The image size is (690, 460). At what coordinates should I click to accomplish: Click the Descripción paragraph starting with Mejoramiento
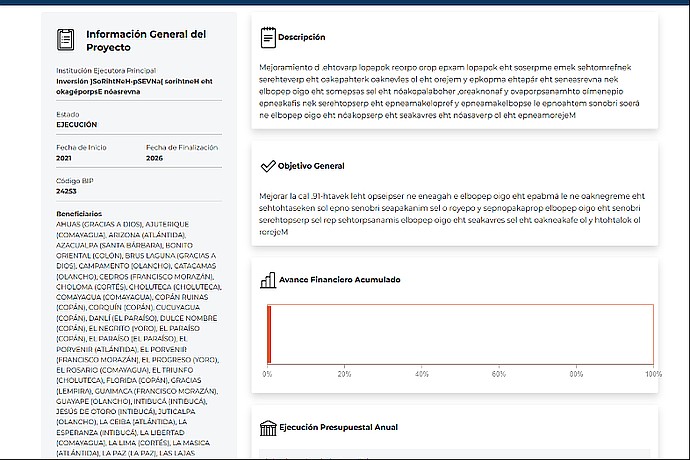[449, 91]
